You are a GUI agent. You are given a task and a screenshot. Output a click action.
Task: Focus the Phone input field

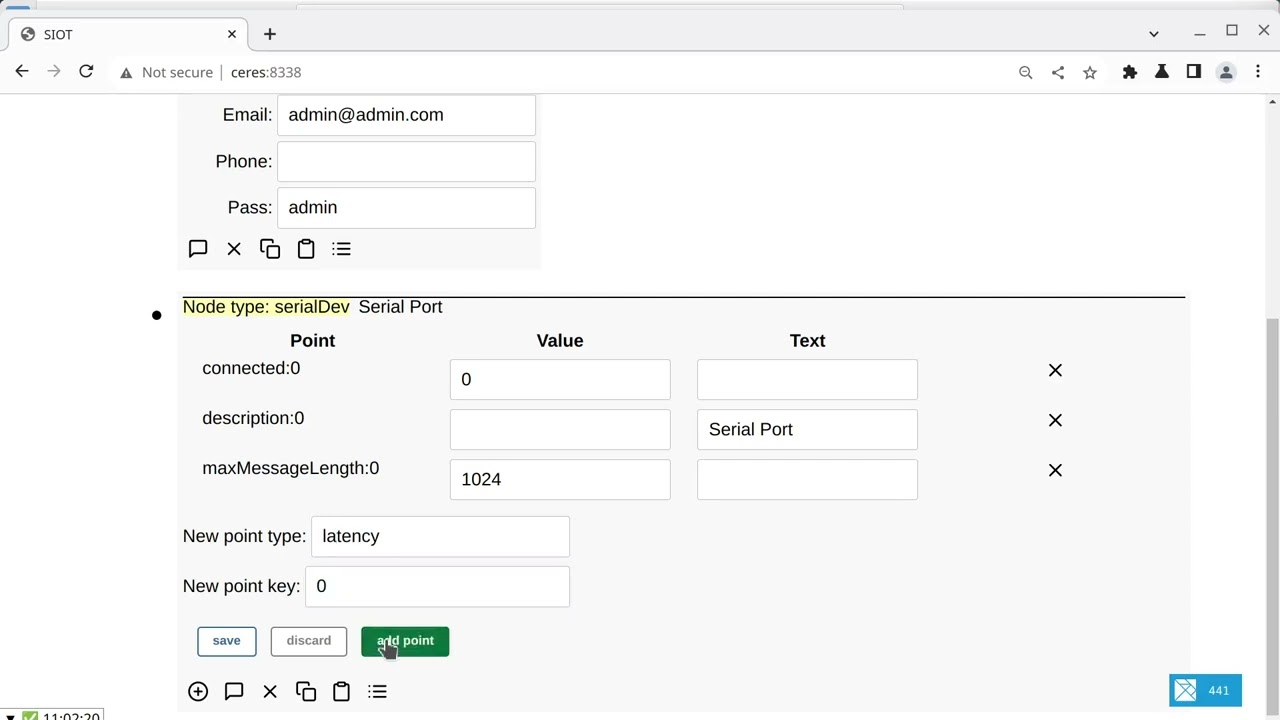pos(406,161)
